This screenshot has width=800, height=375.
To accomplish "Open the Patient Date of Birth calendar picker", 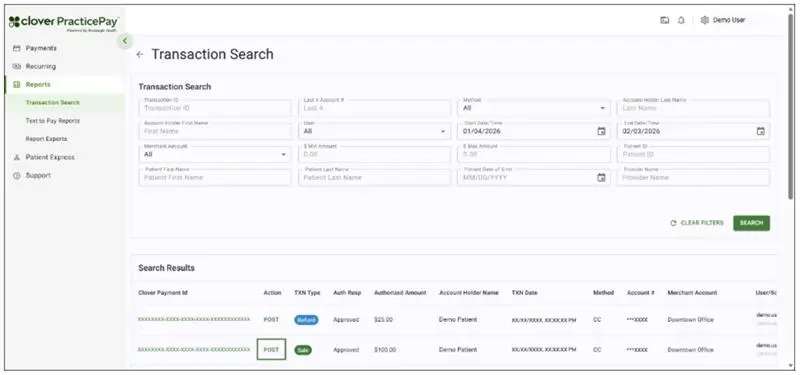I will tap(602, 178).
